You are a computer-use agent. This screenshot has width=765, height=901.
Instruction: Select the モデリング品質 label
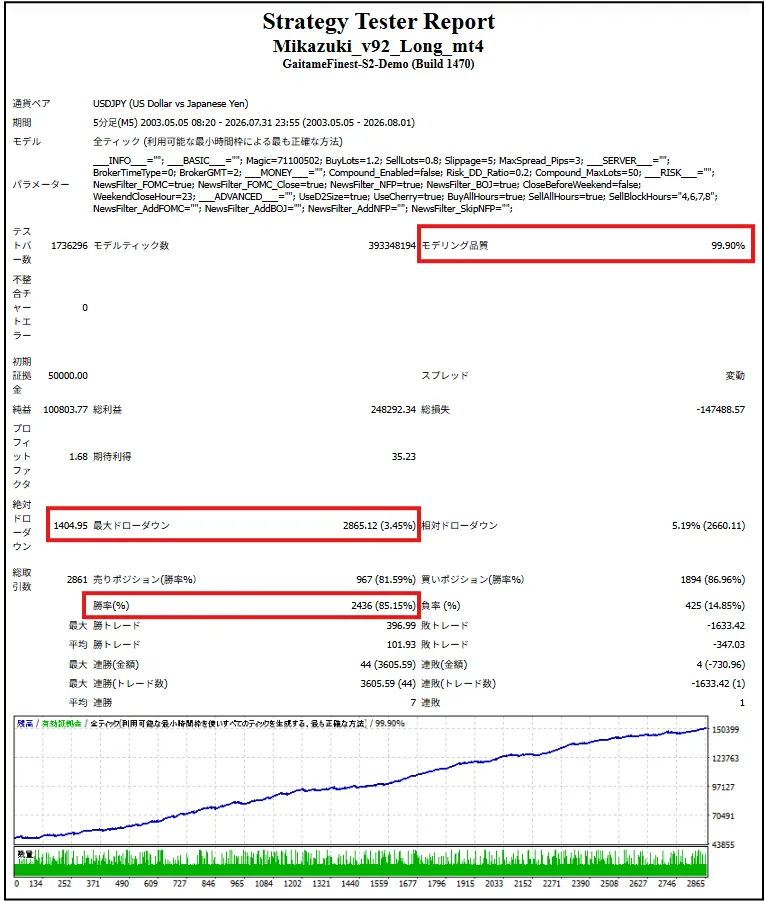point(455,245)
